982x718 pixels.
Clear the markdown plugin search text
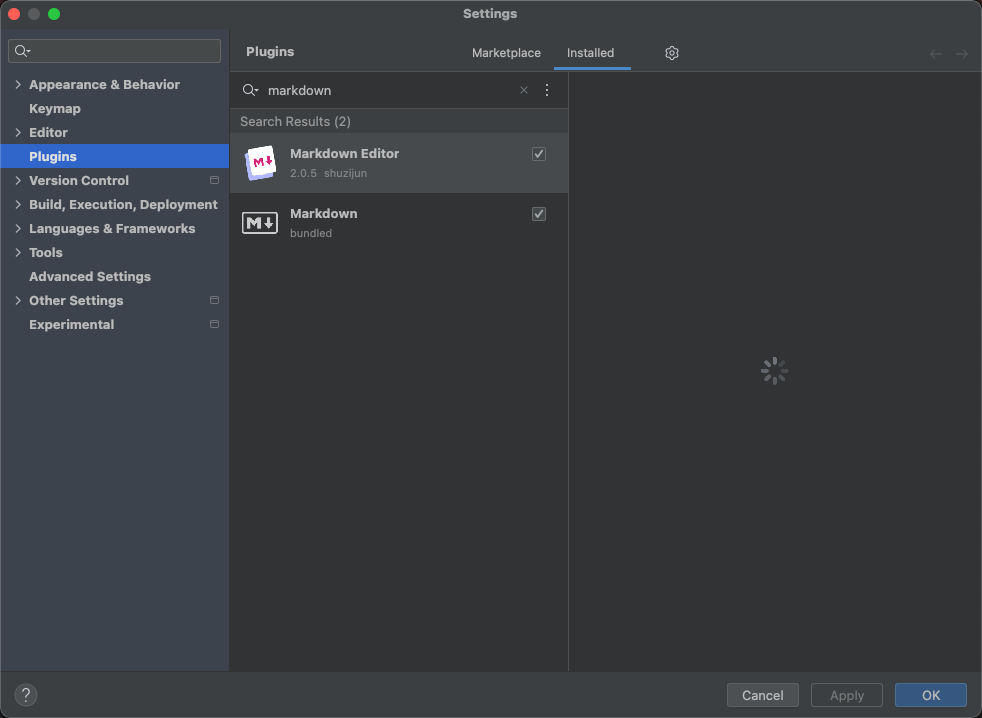pyautogui.click(x=524, y=90)
